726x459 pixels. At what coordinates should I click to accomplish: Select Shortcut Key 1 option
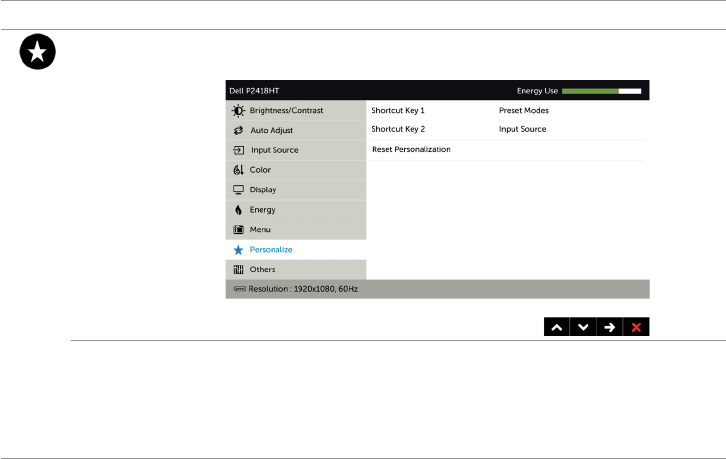click(398, 111)
